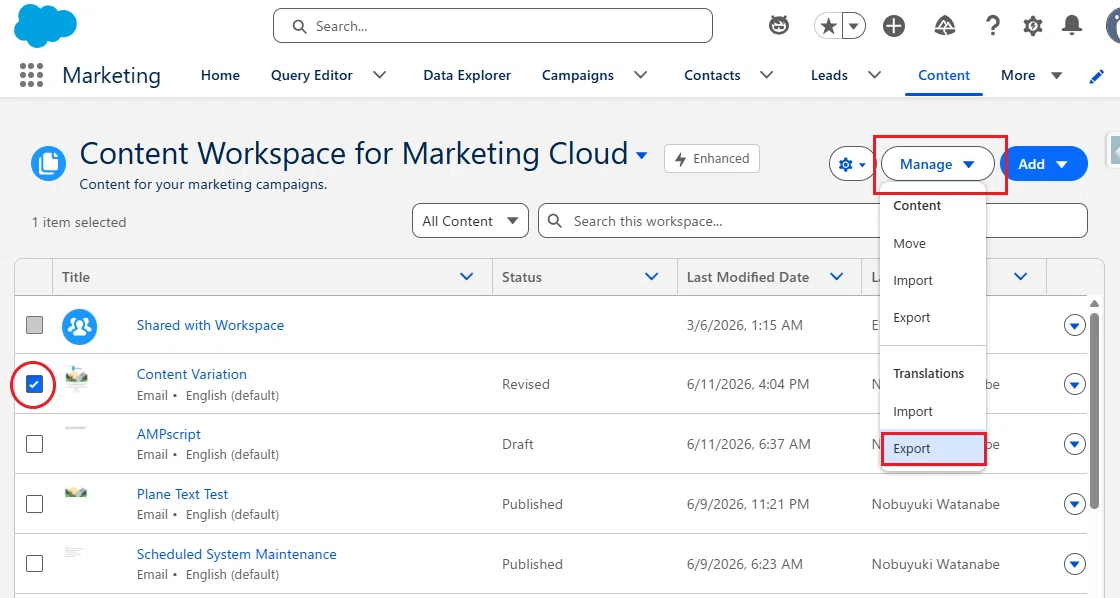Open the Setup gear icon
The width and height of the screenshot is (1120, 598).
point(1032,26)
